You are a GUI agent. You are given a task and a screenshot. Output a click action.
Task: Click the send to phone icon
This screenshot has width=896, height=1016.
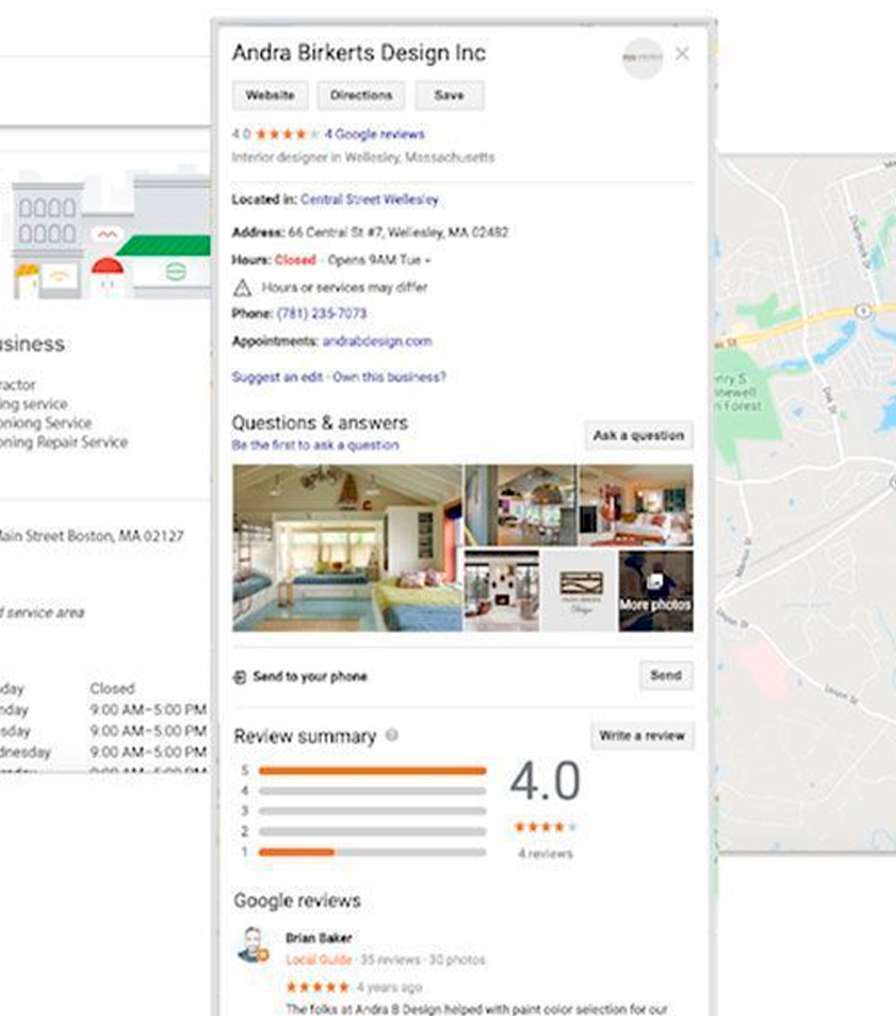pos(239,677)
